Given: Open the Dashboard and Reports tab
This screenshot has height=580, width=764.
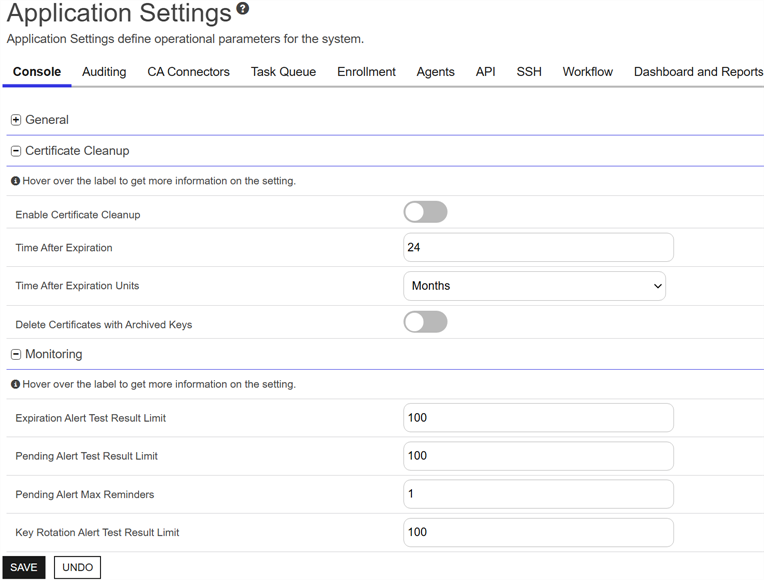Looking at the screenshot, I should [x=698, y=72].
